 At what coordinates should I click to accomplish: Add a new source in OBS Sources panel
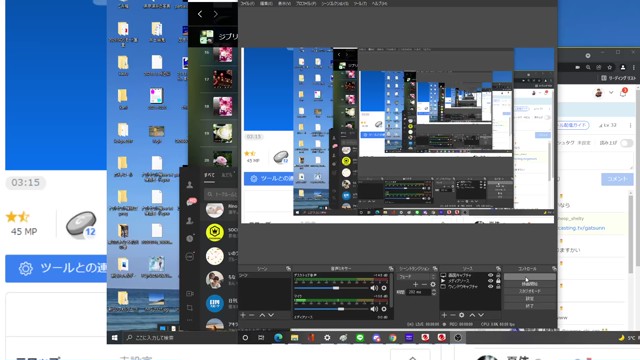[x=444, y=315]
